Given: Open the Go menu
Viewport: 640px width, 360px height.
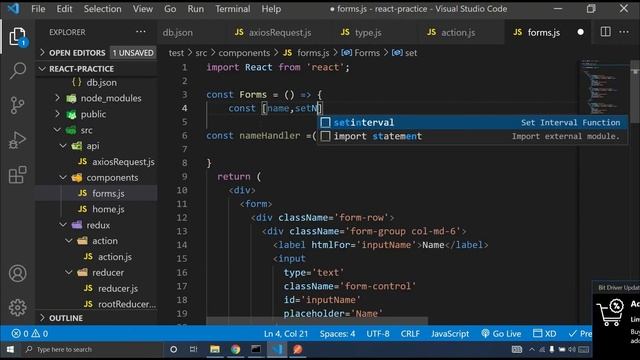Looking at the screenshot, I should 170,9.
